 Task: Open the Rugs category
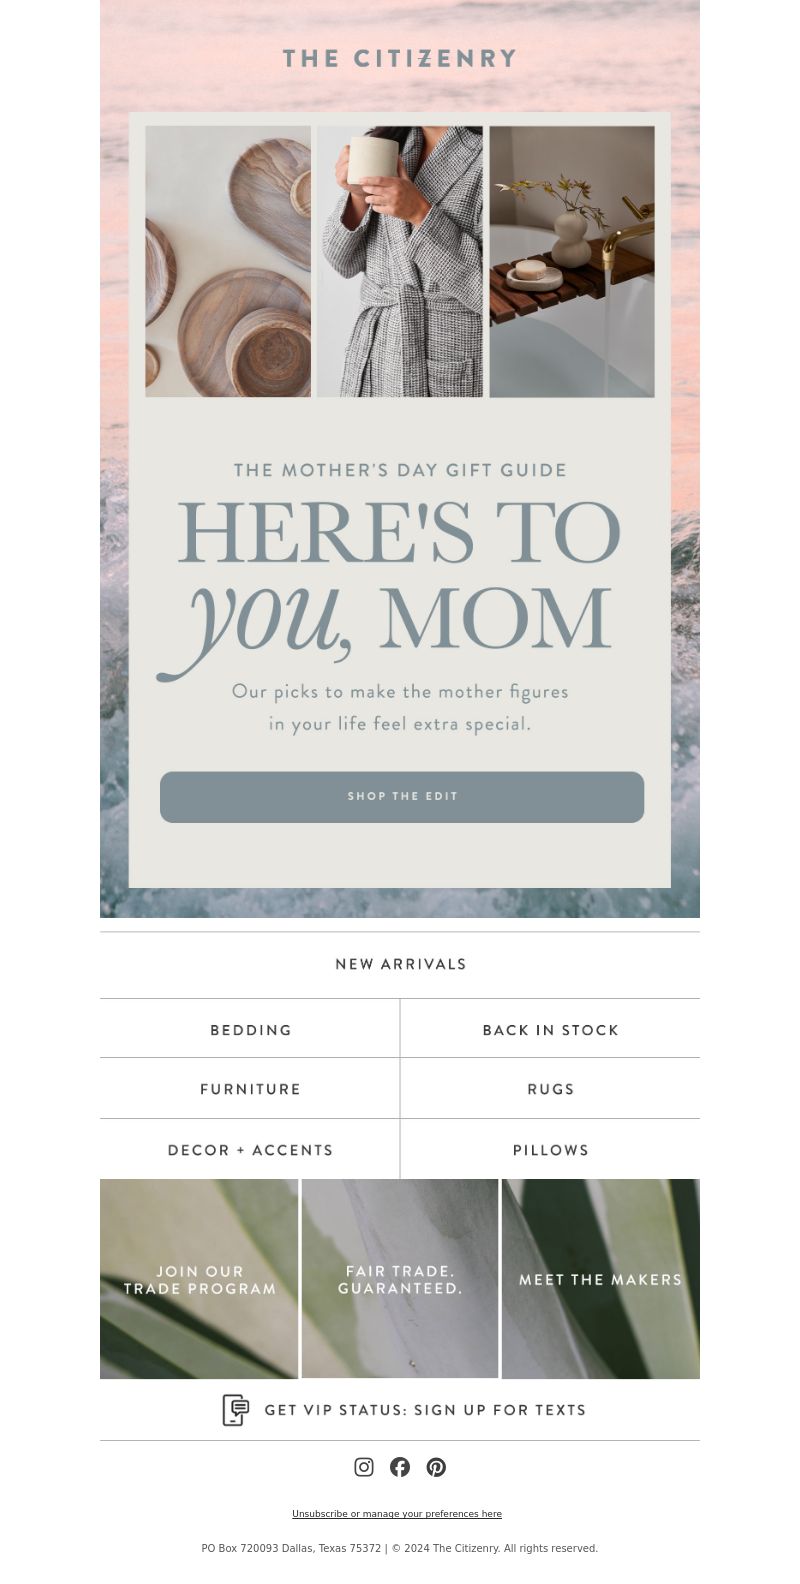coord(551,1089)
